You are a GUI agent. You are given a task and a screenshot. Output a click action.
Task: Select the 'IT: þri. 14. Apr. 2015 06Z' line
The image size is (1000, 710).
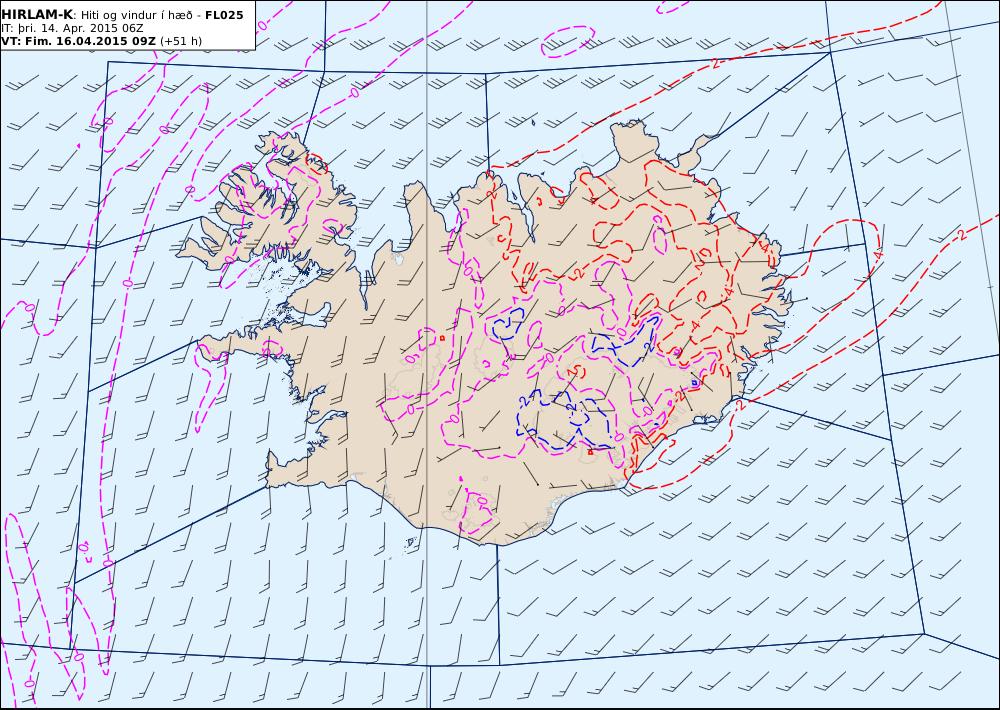[72, 28]
